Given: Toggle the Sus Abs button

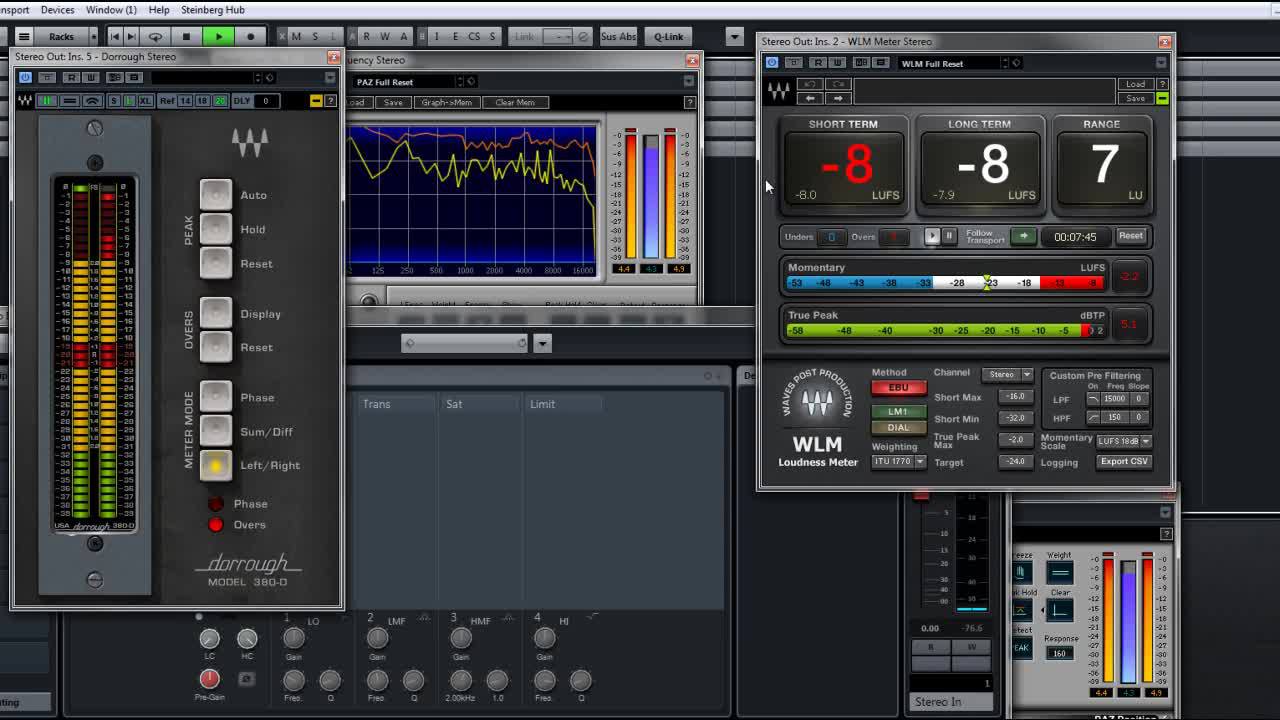Looking at the screenshot, I should pyautogui.click(x=619, y=37).
